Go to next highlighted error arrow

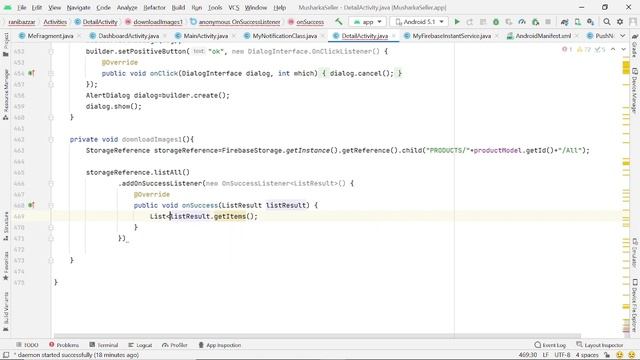[x=623, y=49]
